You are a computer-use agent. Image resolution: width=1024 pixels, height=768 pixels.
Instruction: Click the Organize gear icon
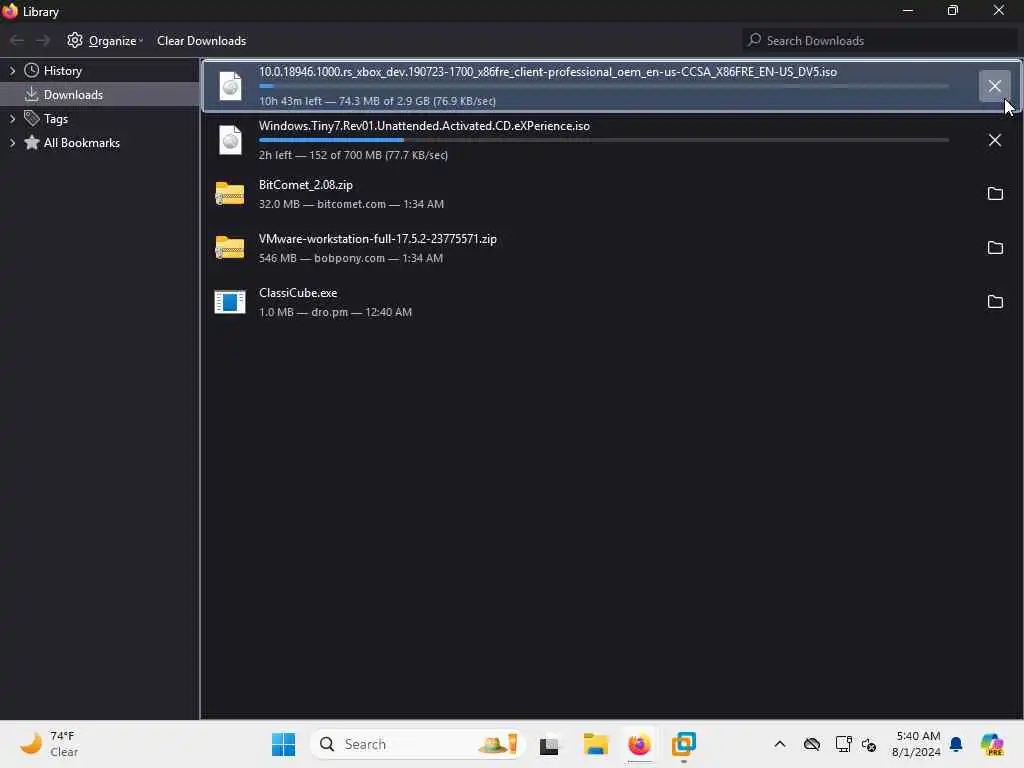(75, 40)
